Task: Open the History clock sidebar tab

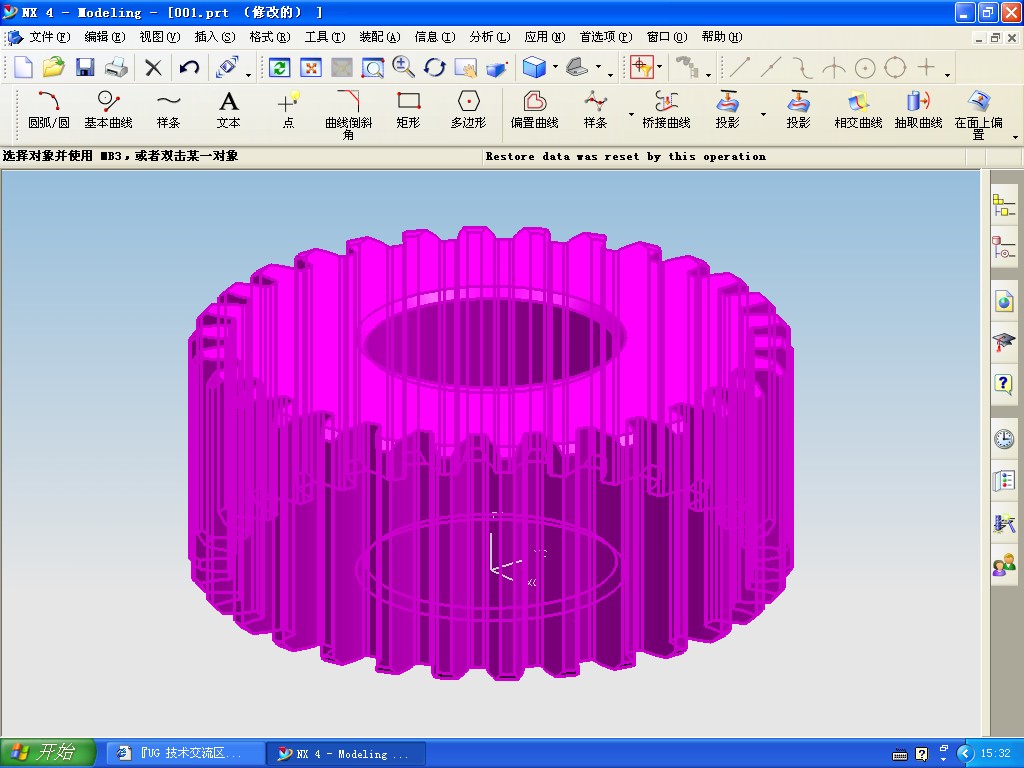Action: pyautogui.click(x=1004, y=438)
